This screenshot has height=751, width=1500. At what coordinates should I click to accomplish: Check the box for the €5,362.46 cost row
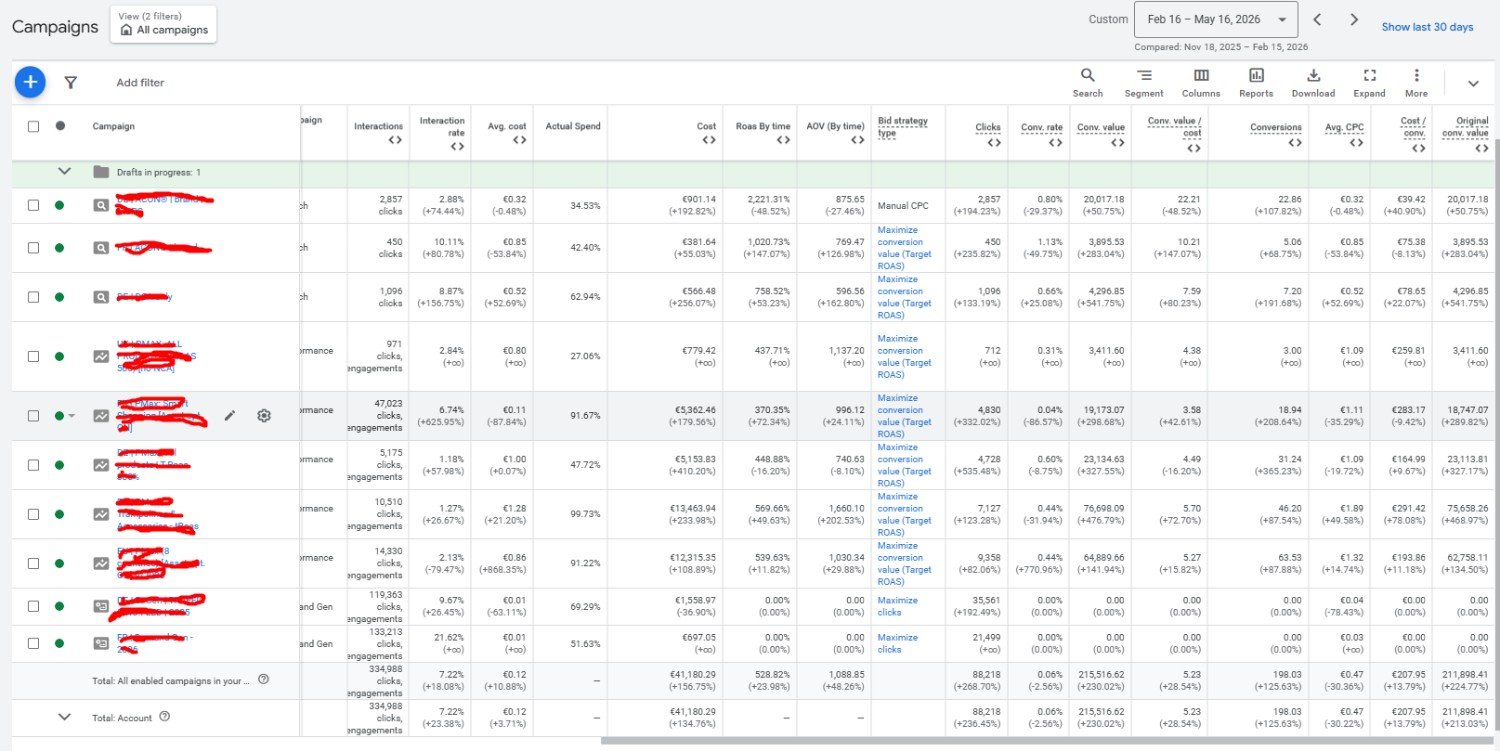[x=33, y=415]
